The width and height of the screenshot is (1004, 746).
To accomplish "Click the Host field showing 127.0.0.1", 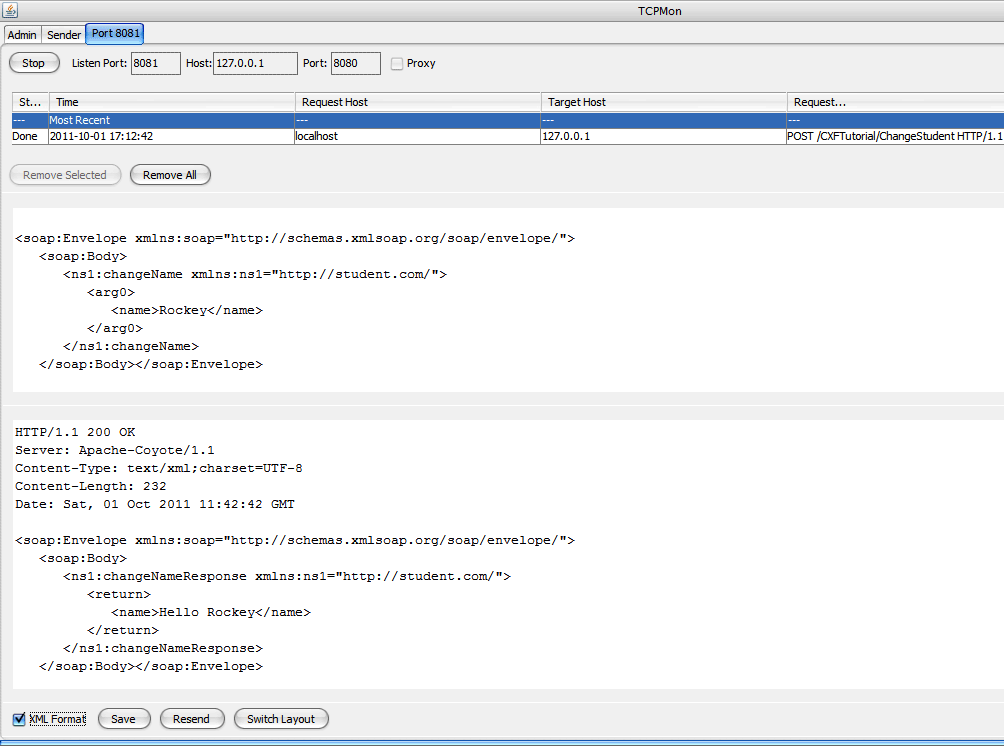I will (x=255, y=64).
